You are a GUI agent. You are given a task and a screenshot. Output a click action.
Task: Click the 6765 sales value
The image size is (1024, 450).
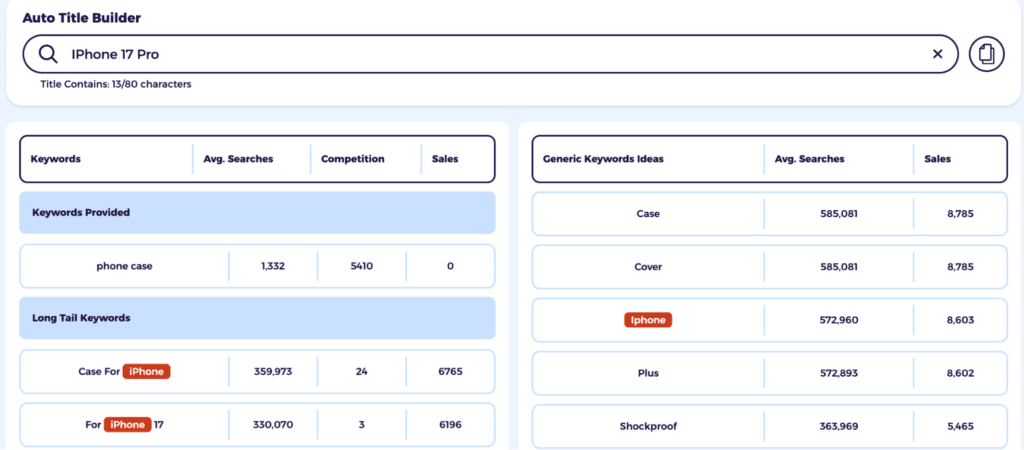pos(451,372)
